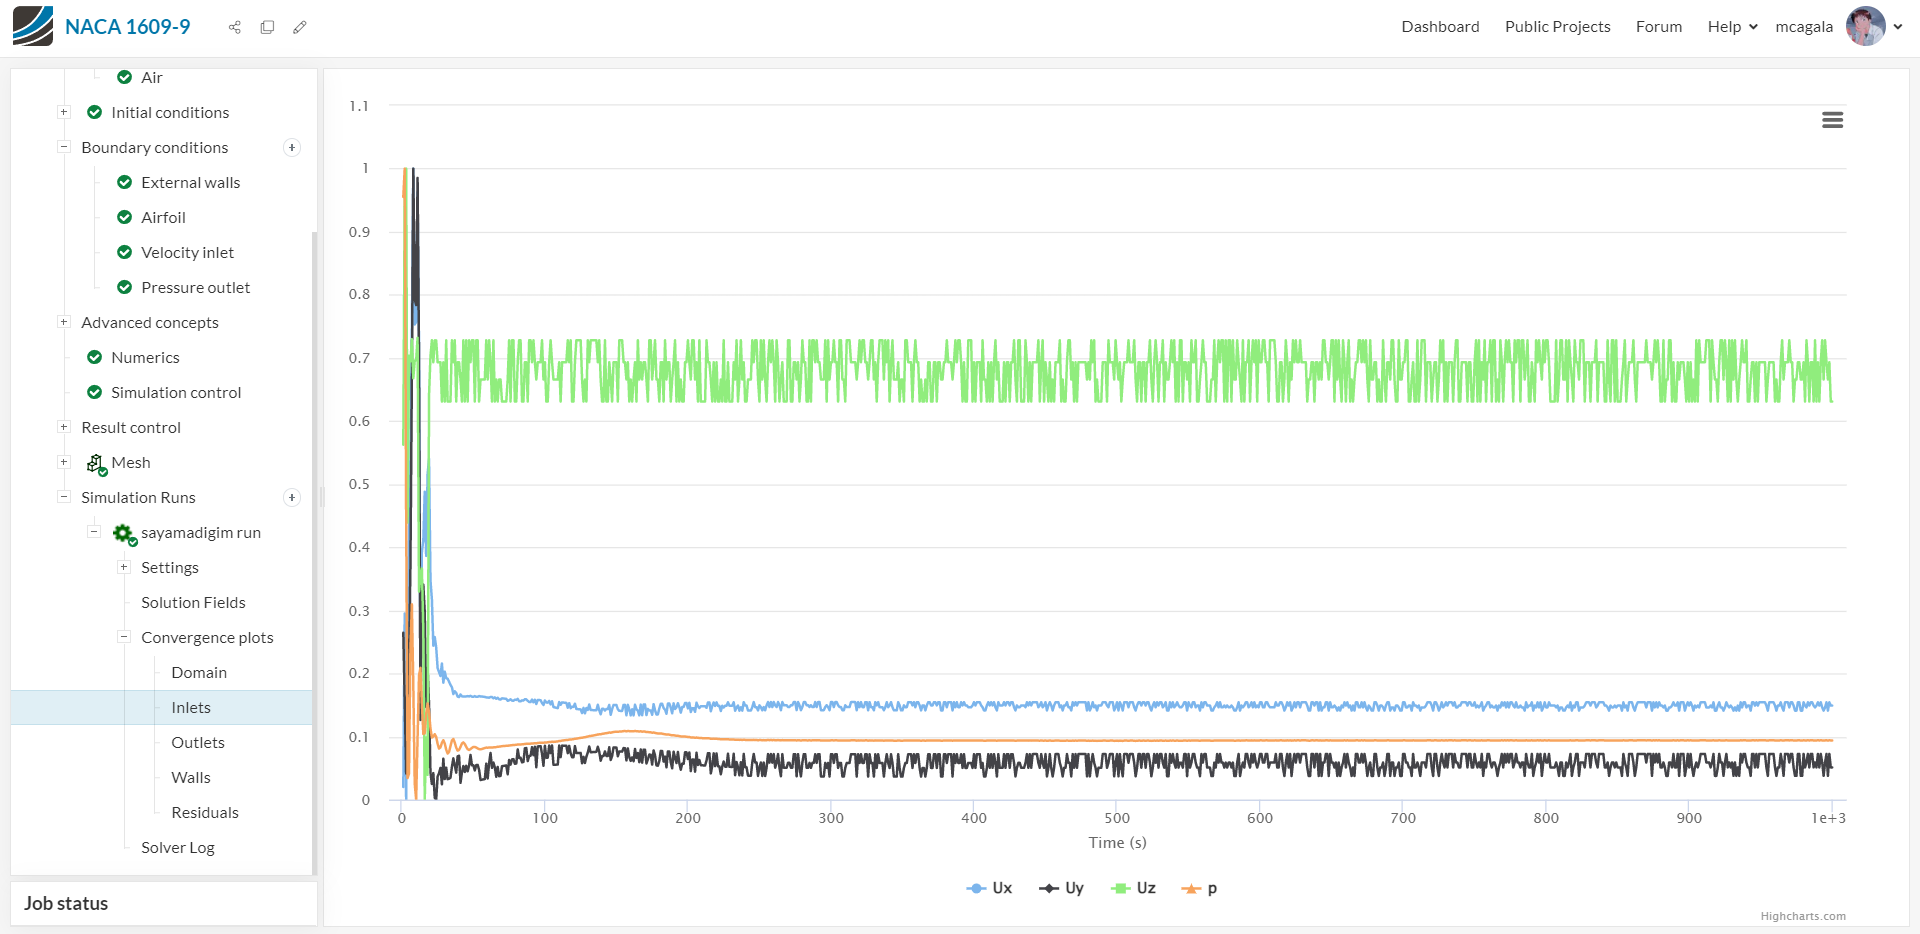Image resolution: width=1920 pixels, height=934 pixels.
Task: Select the Solution Fields item
Action: click(x=193, y=602)
